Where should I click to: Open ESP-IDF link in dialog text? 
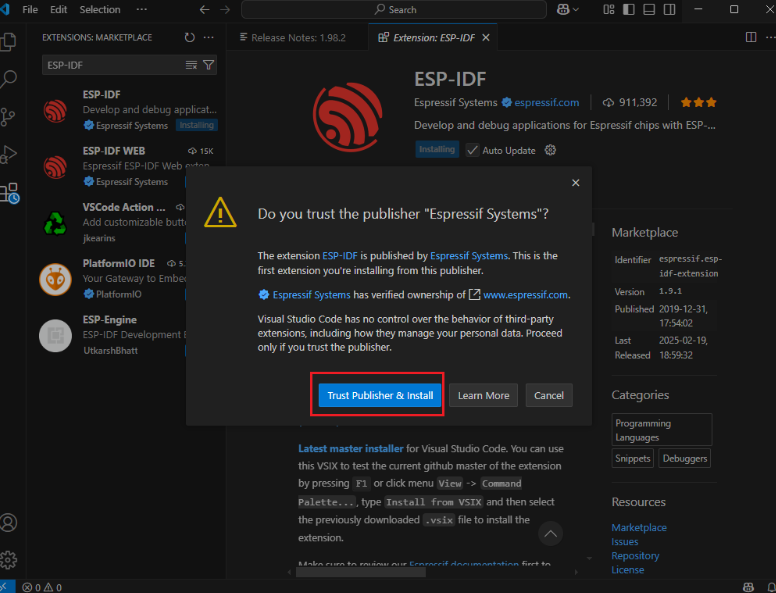pyautogui.click(x=340, y=256)
